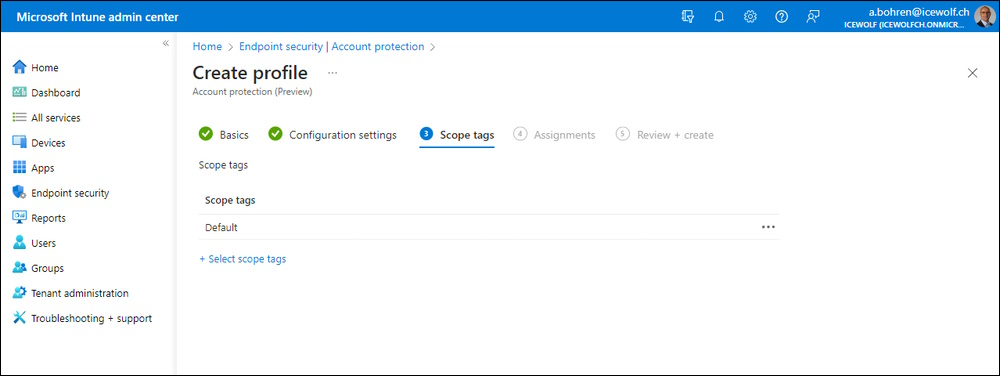Go to the Basics step
Screen dimensions: 1000x376
pos(224,135)
